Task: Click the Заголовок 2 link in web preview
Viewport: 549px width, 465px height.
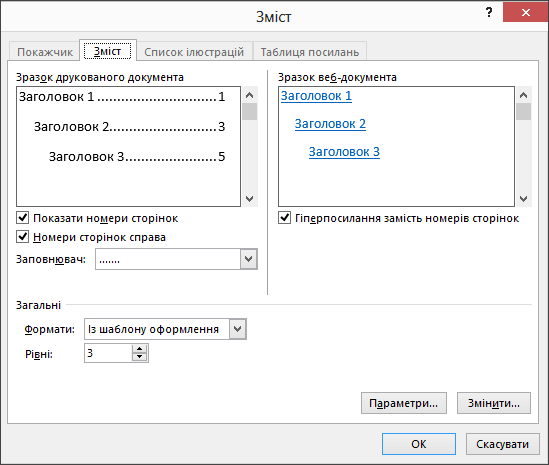Action: pos(330,124)
